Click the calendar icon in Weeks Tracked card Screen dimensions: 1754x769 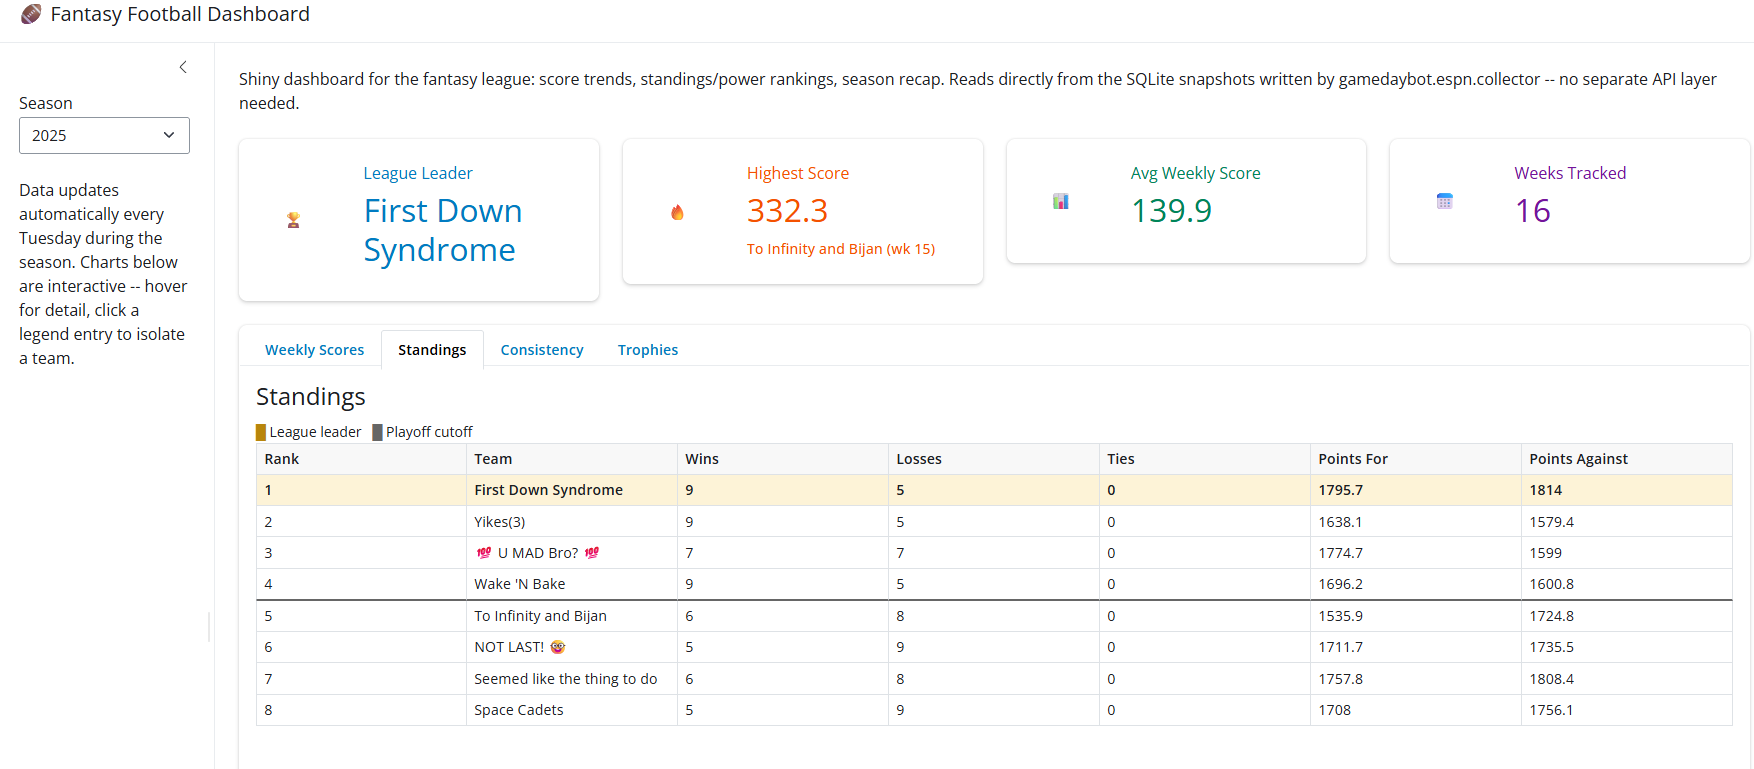pyautogui.click(x=1445, y=201)
